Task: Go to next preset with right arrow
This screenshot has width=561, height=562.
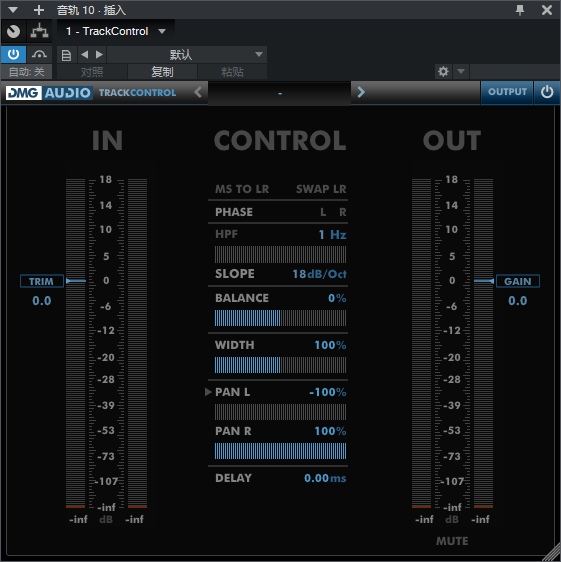Action: 99,54
